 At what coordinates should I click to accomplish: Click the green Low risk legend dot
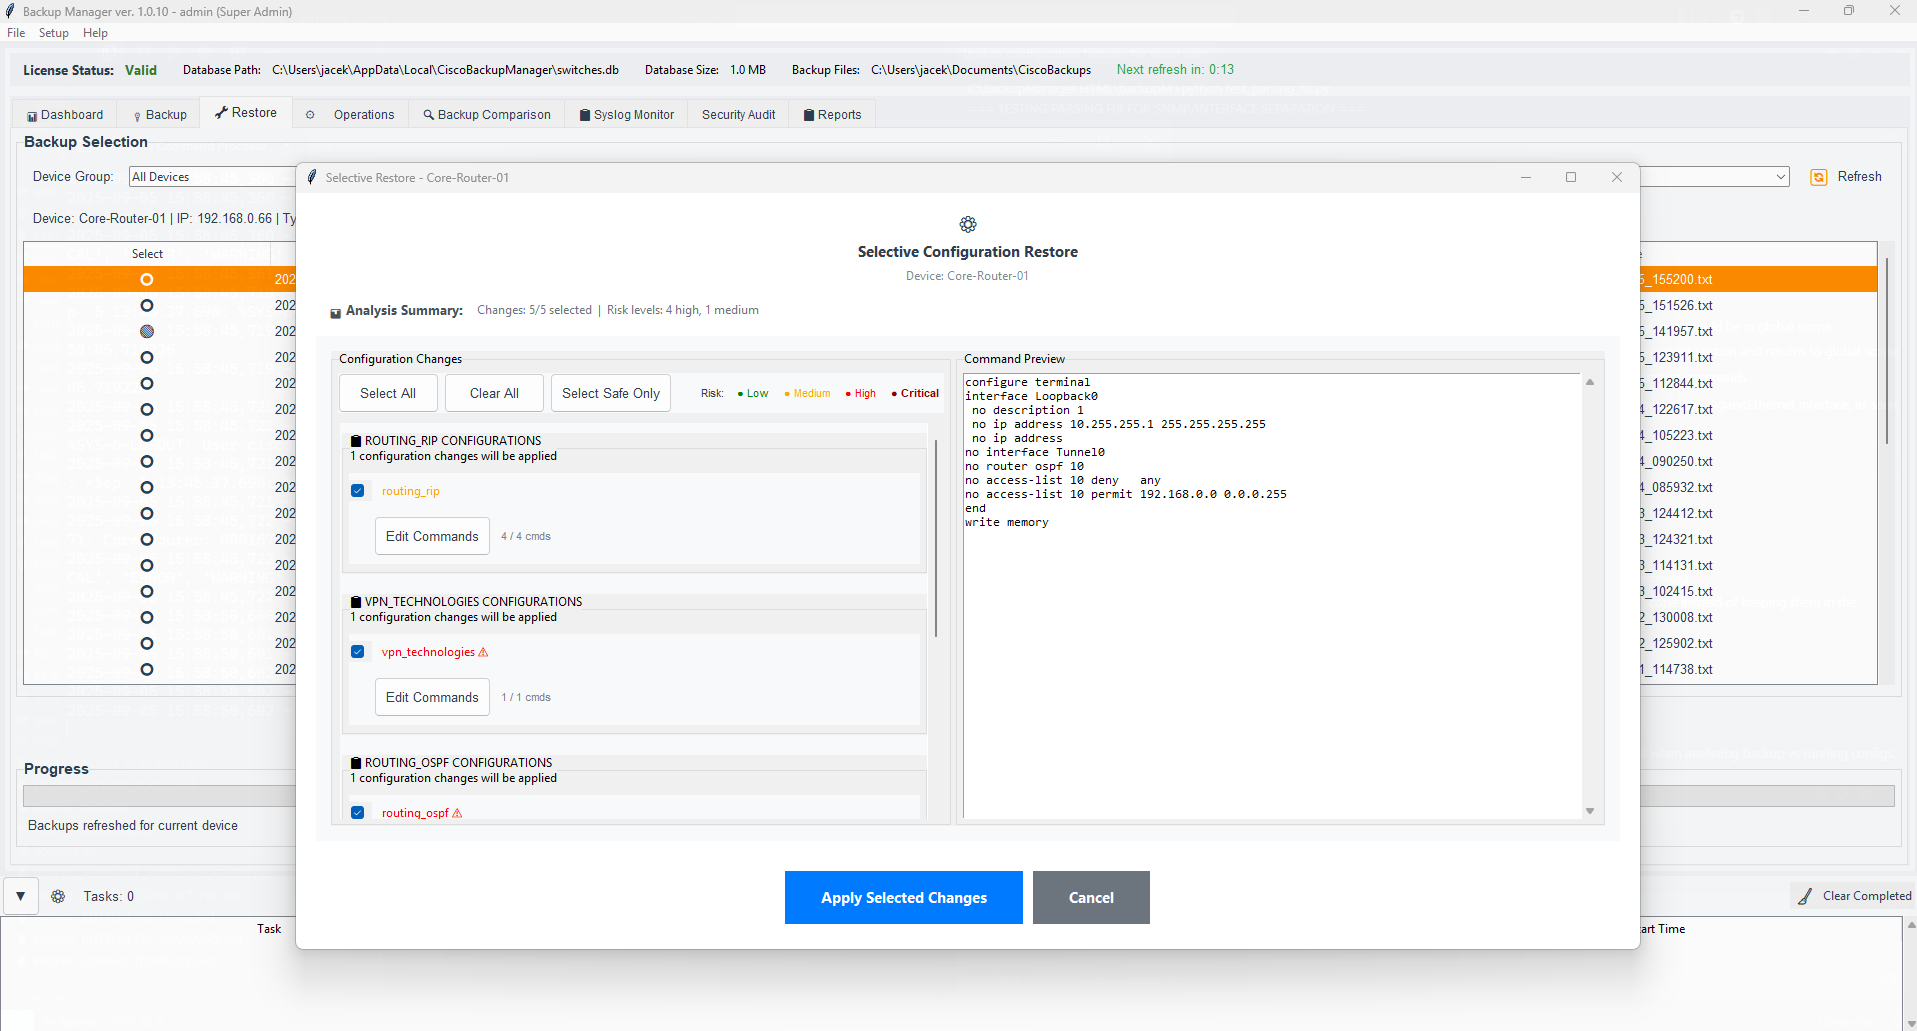[740, 394]
